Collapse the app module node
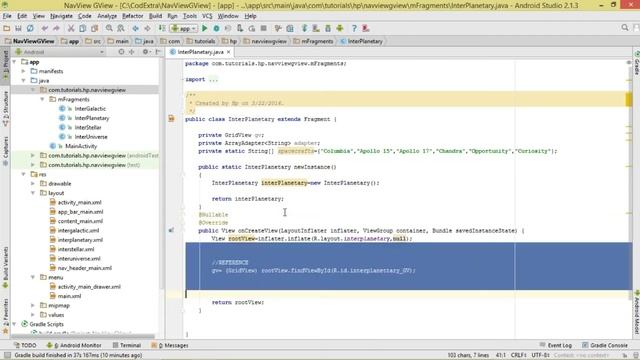The image size is (640, 360). click(14, 62)
